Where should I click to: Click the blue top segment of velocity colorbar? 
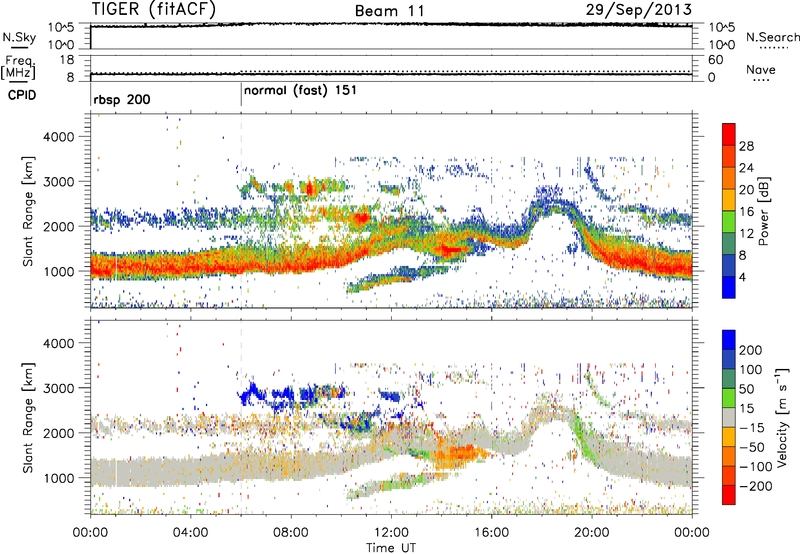point(729,340)
